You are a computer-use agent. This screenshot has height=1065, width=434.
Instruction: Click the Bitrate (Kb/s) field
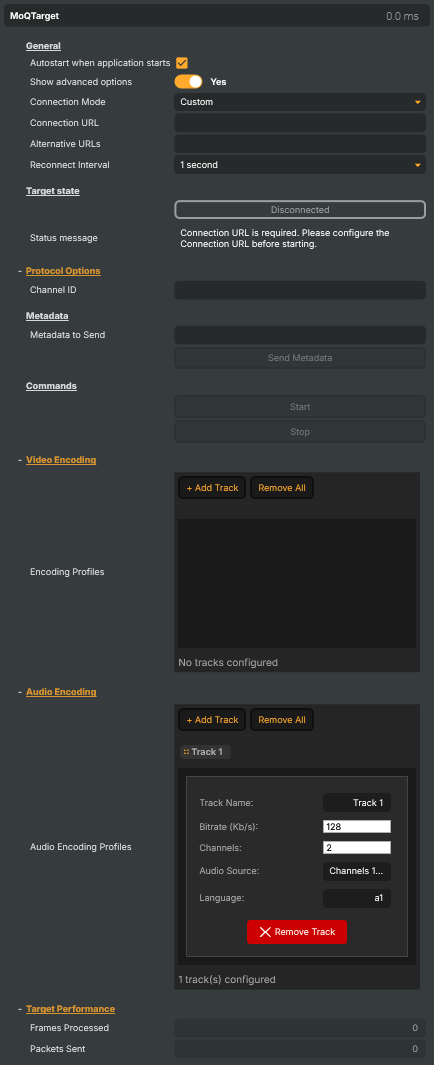tap(357, 827)
